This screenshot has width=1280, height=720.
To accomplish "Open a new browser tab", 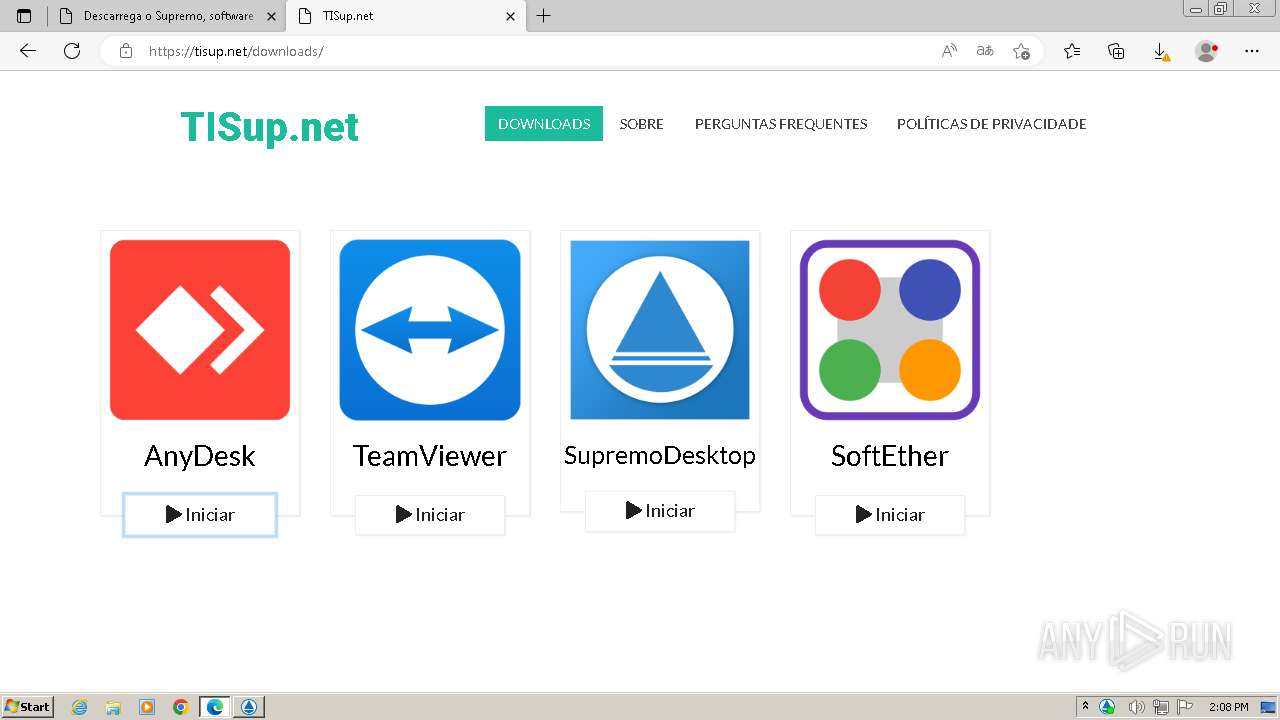I will [543, 16].
